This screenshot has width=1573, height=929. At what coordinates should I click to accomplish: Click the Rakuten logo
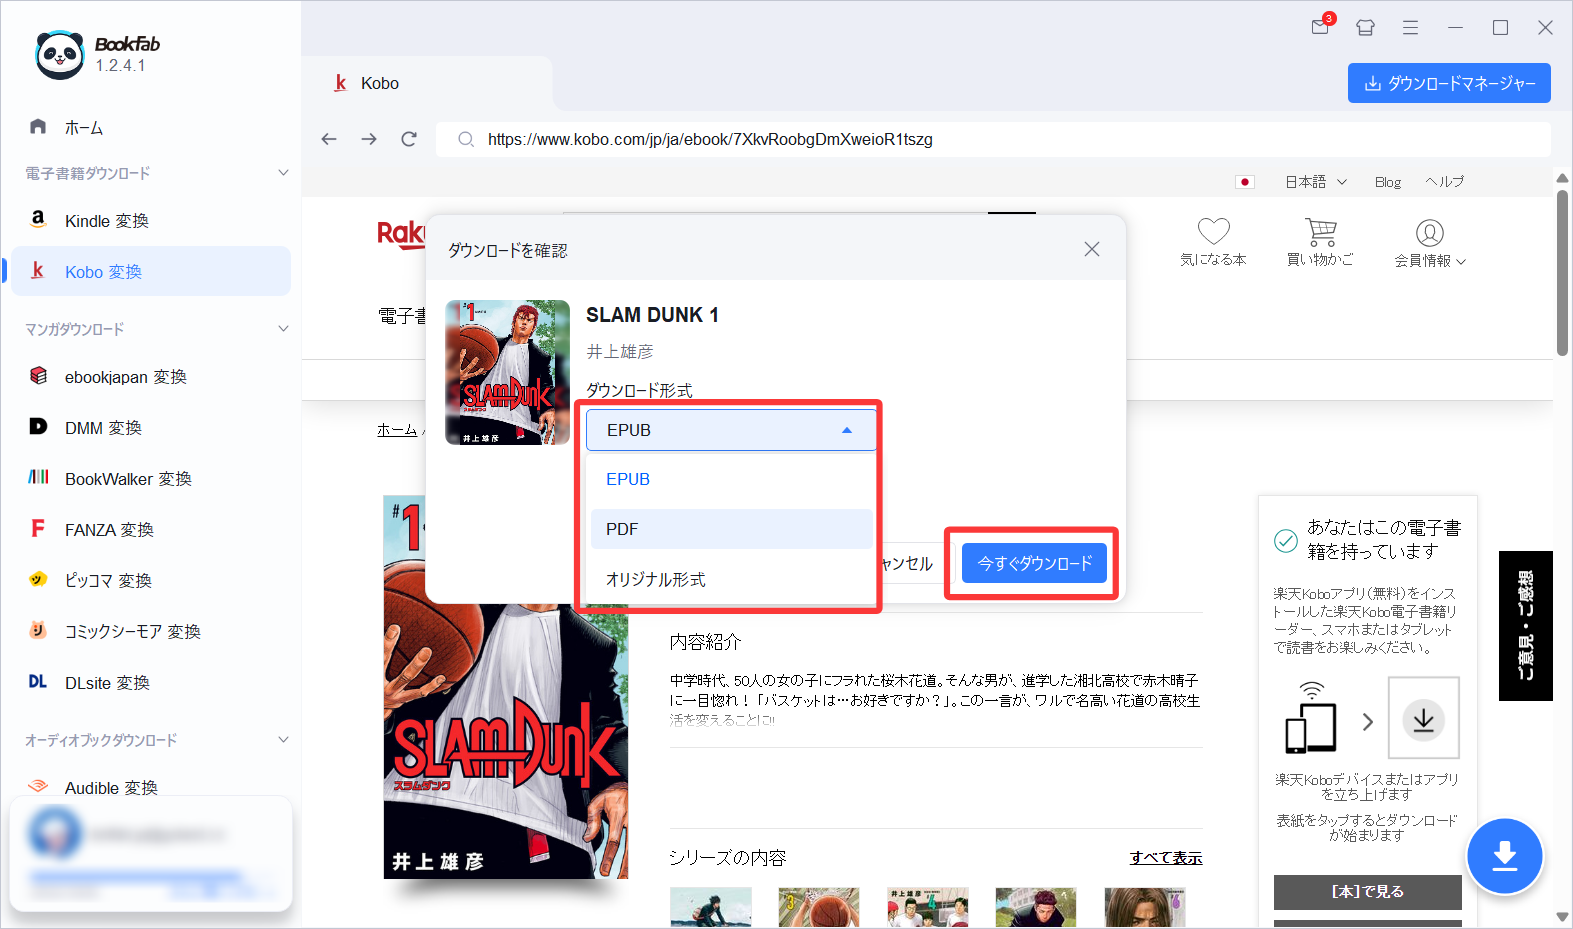pos(401,234)
